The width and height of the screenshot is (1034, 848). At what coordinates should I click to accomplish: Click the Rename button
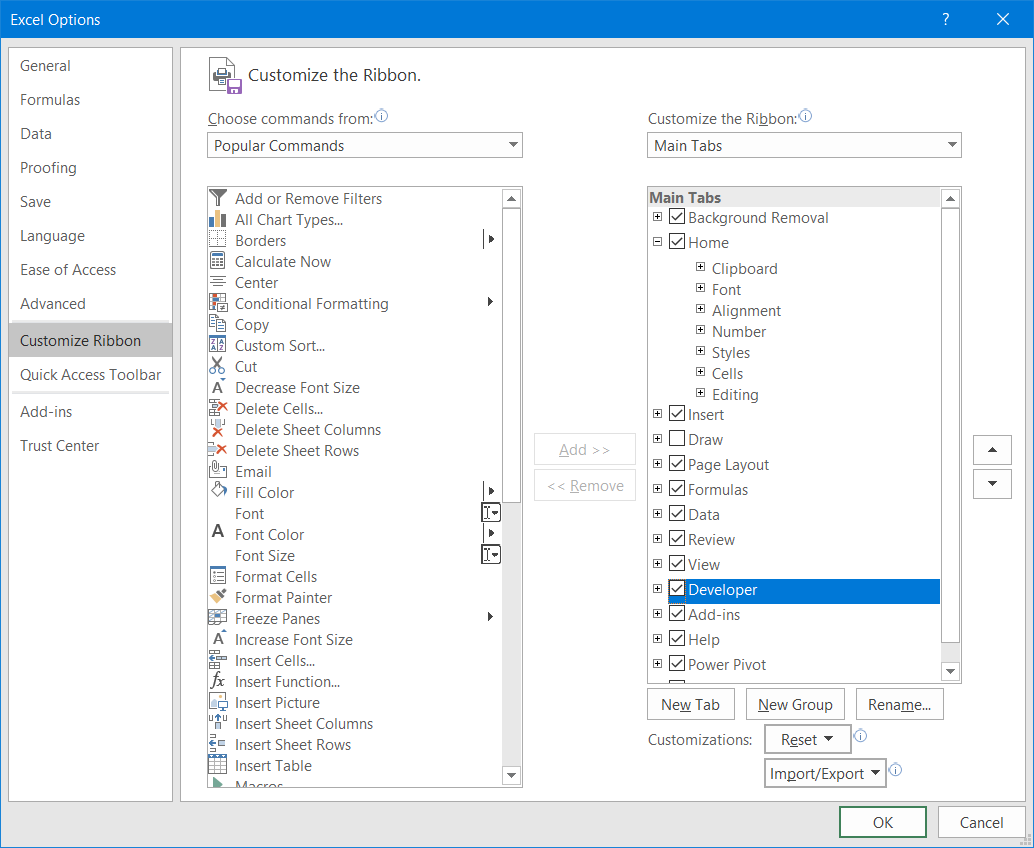pyautogui.click(x=899, y=704)
